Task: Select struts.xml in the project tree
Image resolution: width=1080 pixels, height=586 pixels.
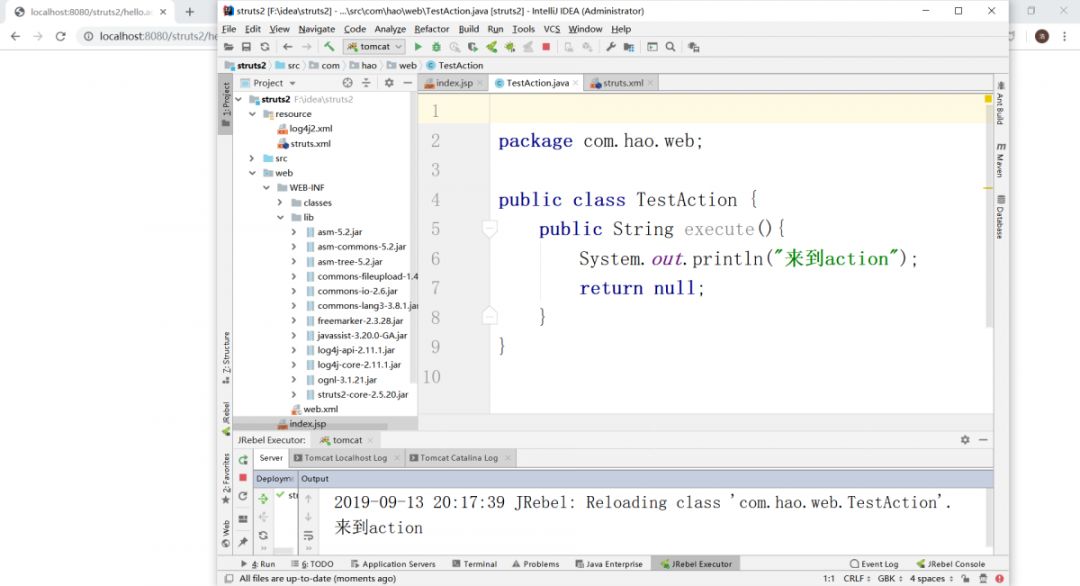Action: click(304, 143)
